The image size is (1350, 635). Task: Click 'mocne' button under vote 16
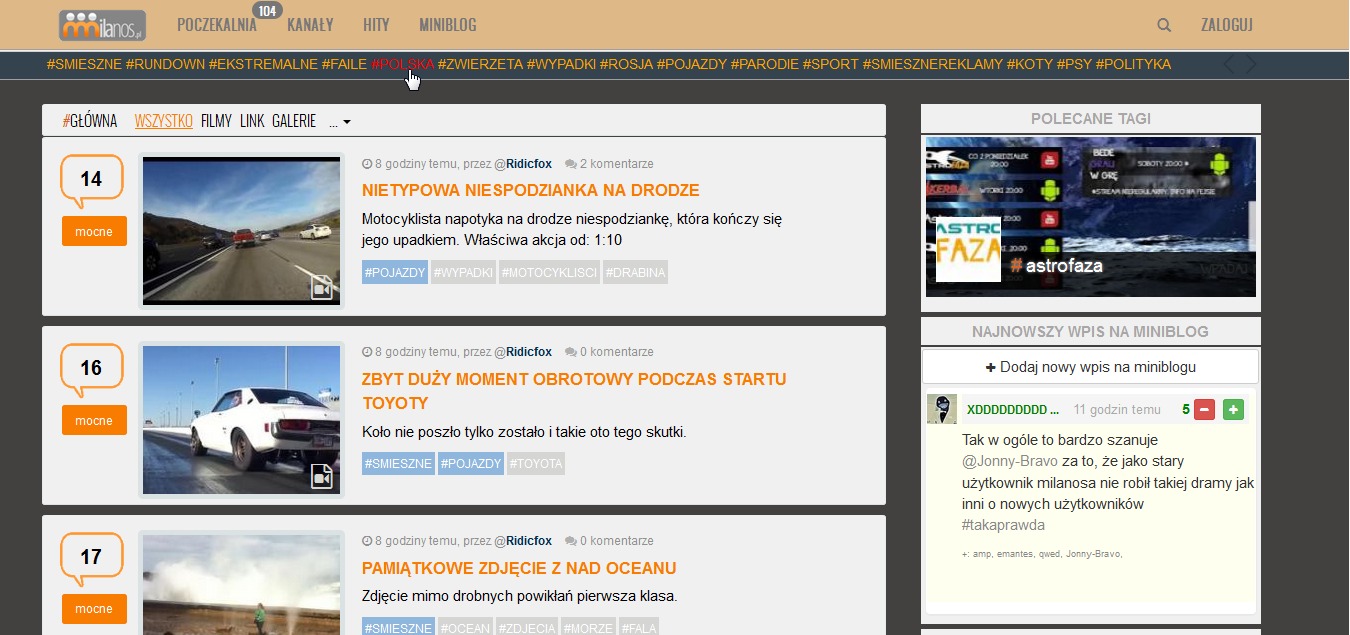pyautogui.click(x=94, y=420)
